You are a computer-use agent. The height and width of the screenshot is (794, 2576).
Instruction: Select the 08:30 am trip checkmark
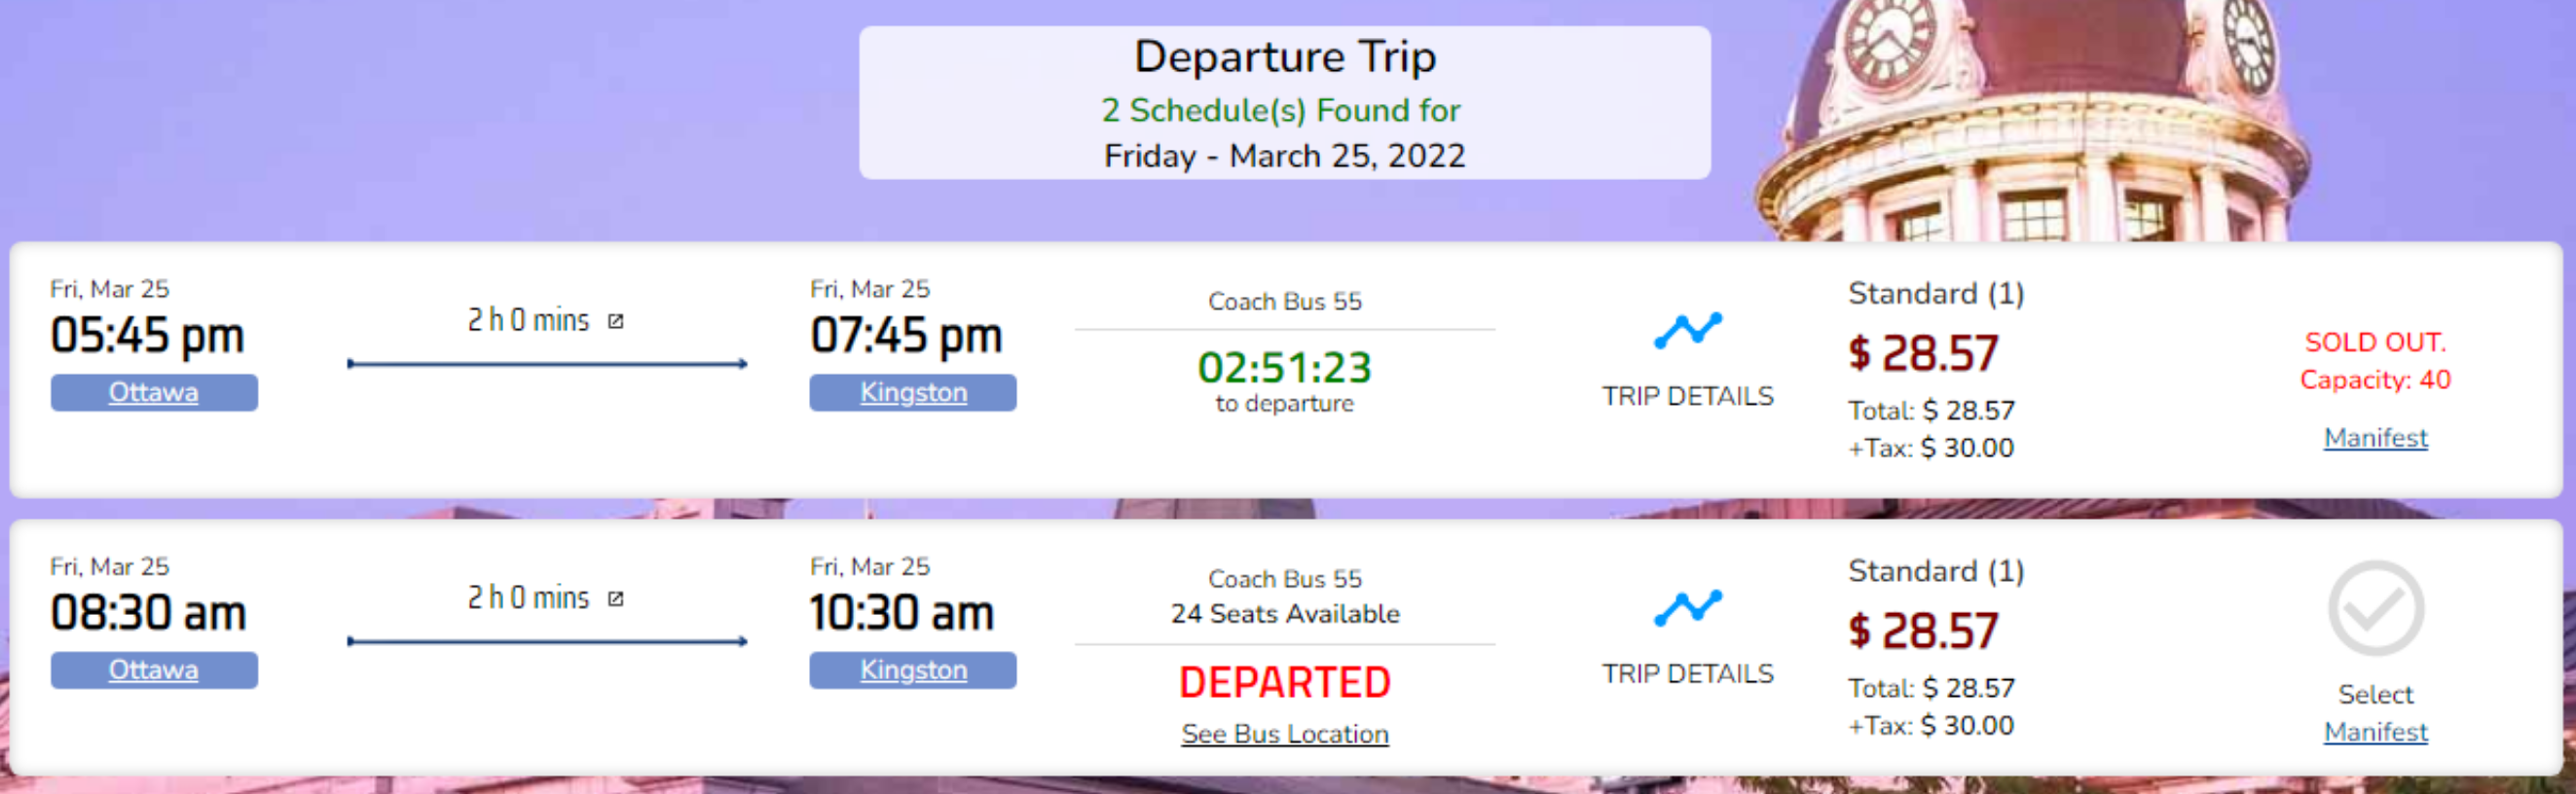tap(2375, 609)
